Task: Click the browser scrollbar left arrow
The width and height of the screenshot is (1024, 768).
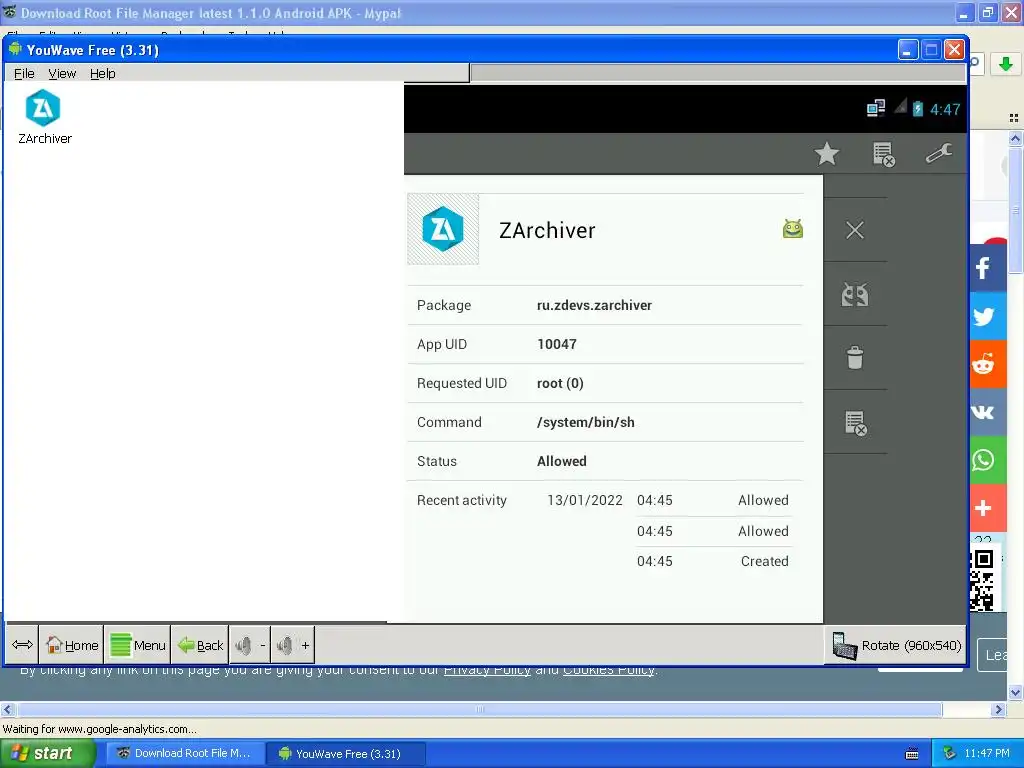Action: point(7,709)
